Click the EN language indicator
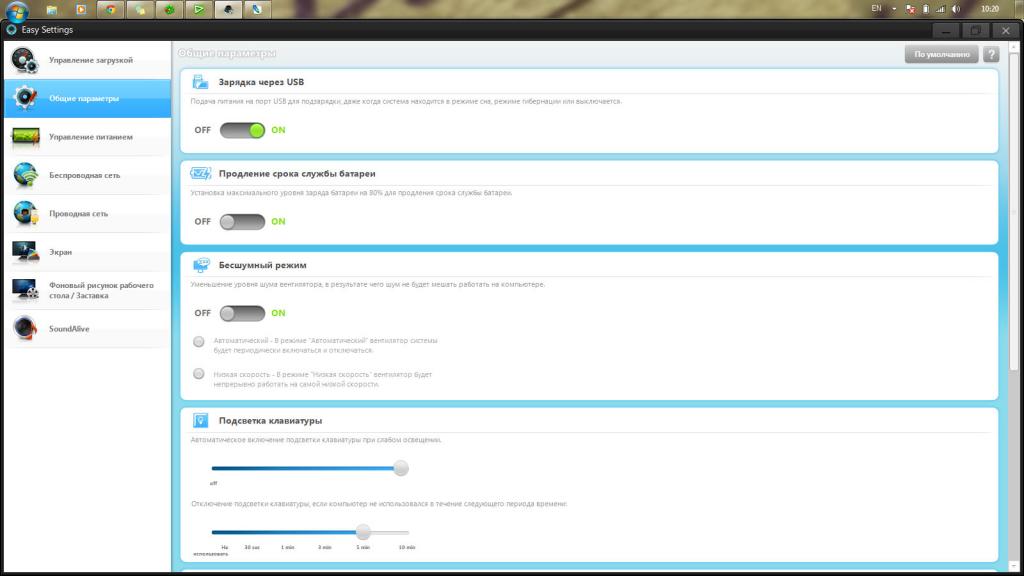 tap(876, 8)
